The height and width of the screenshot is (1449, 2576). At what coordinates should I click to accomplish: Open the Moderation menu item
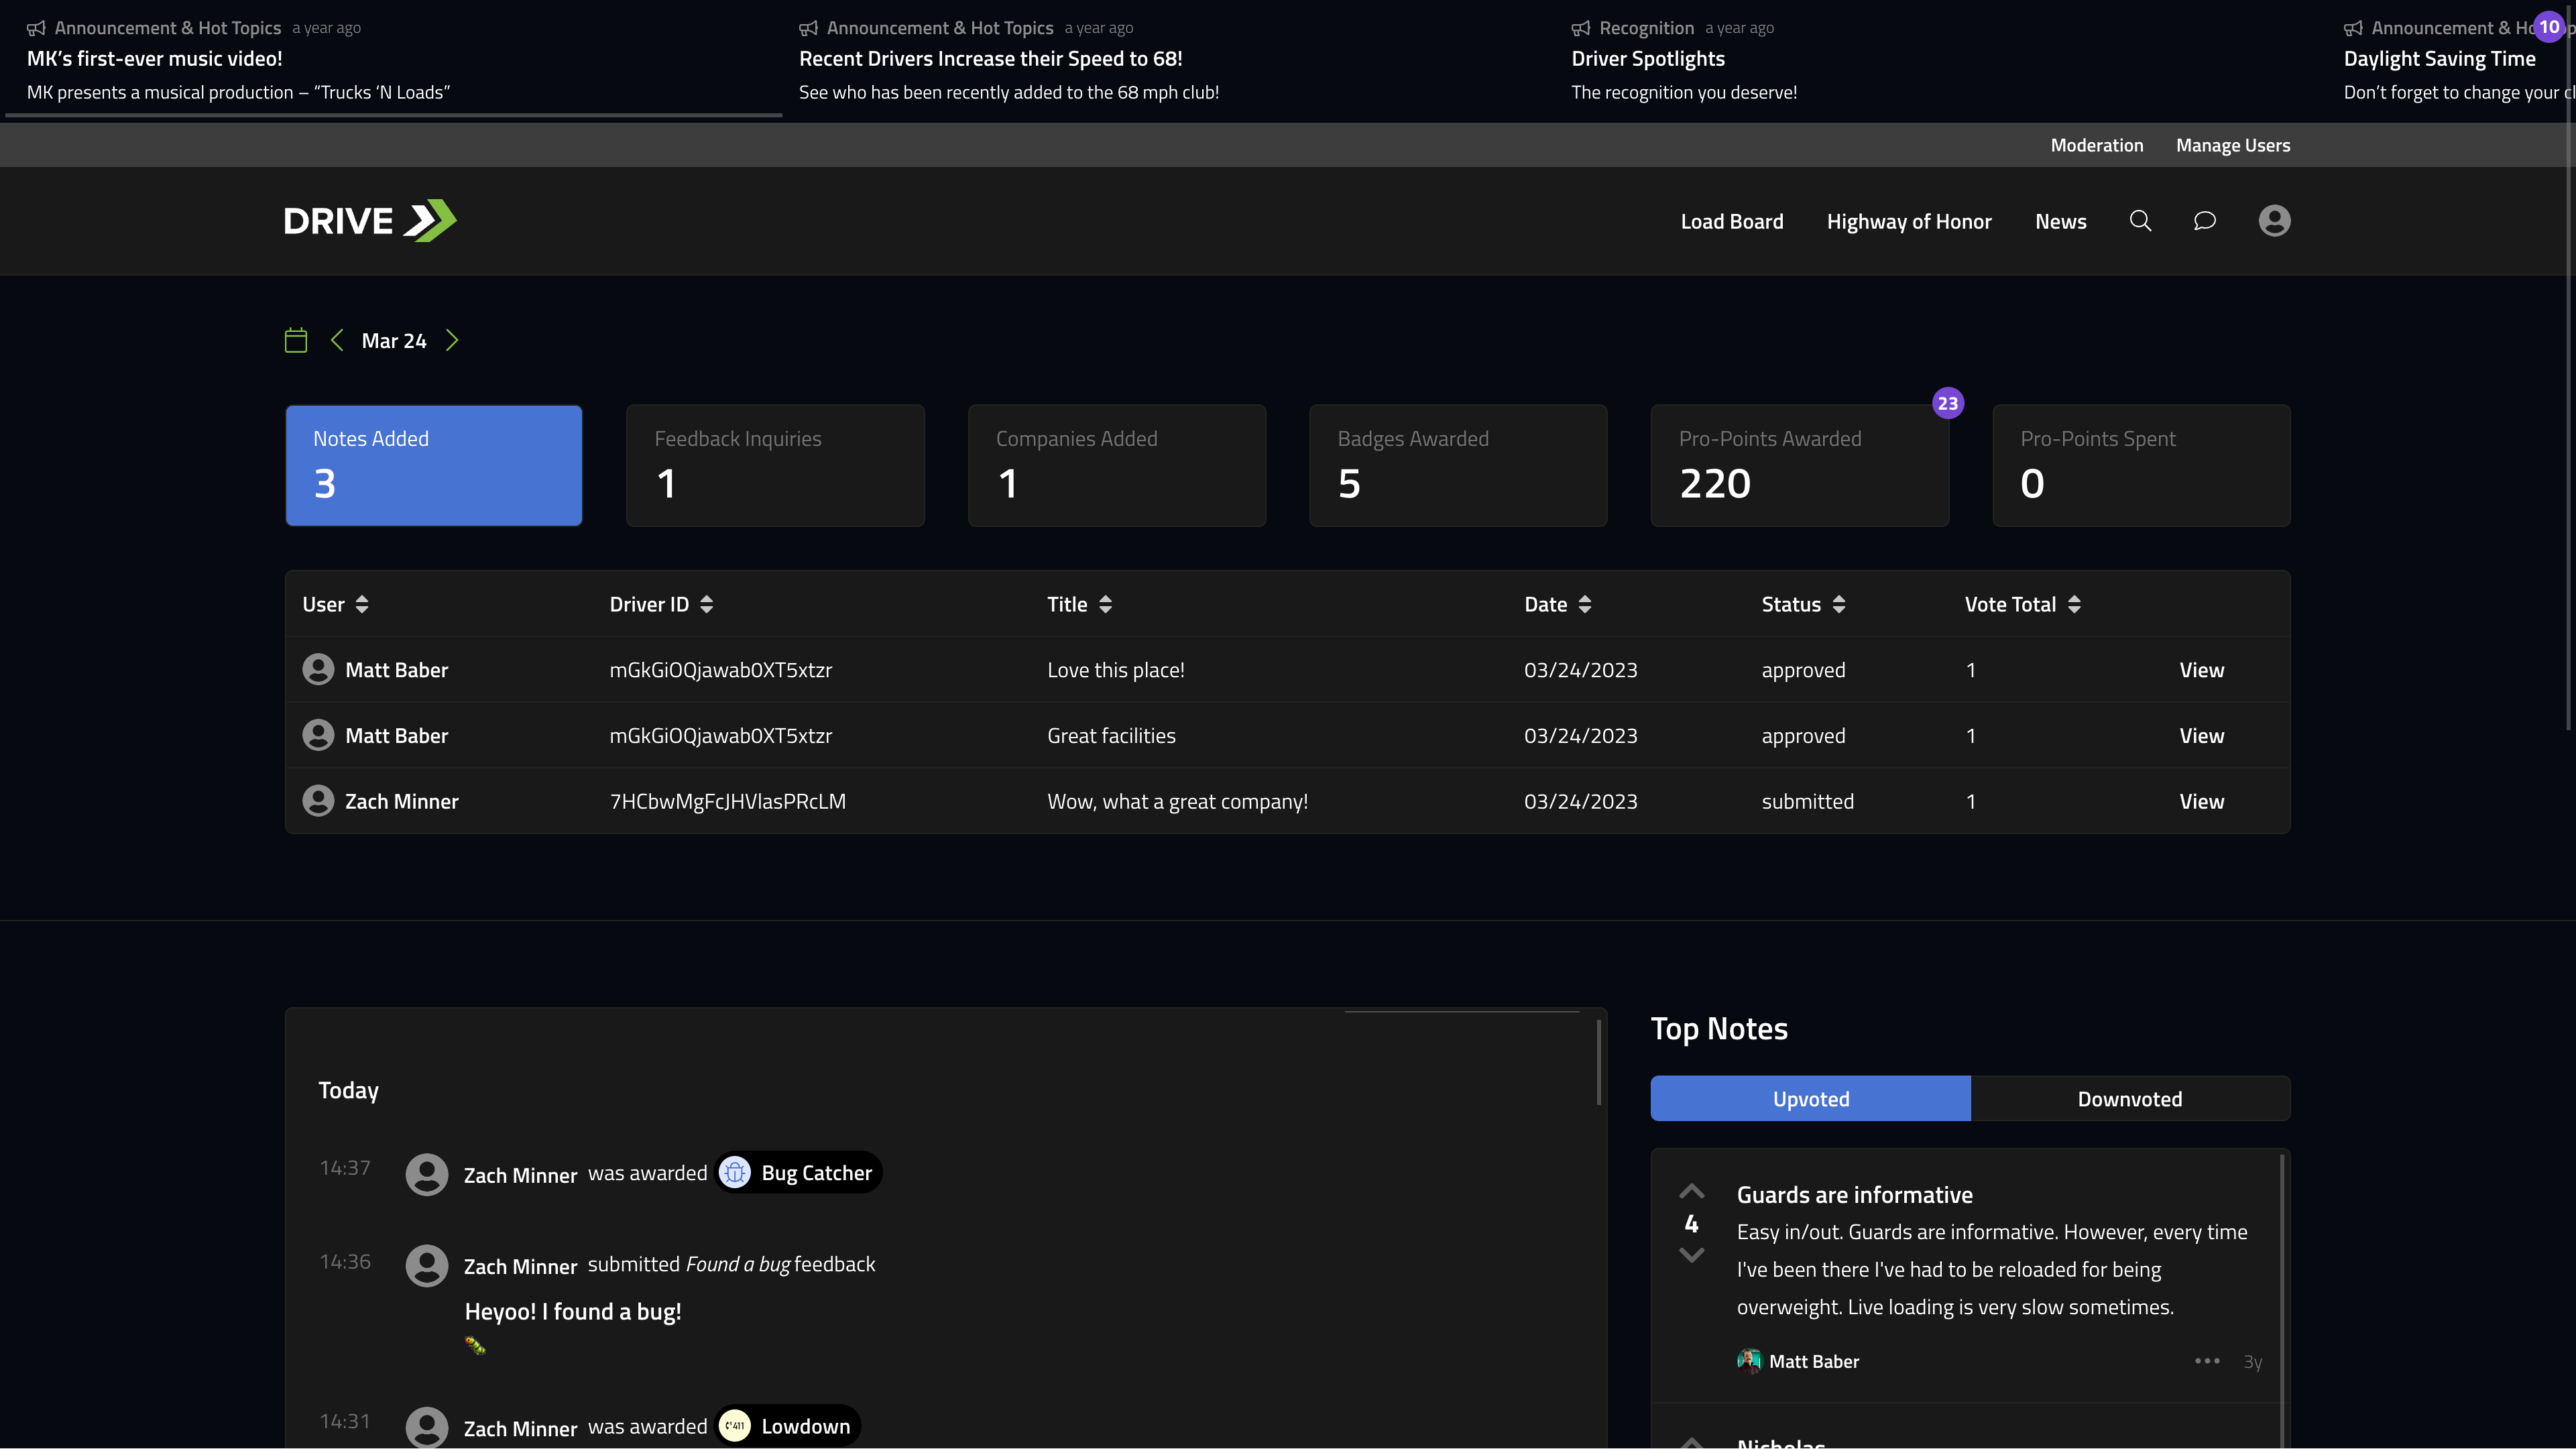pyautogui.click(x=2097, y=144)
